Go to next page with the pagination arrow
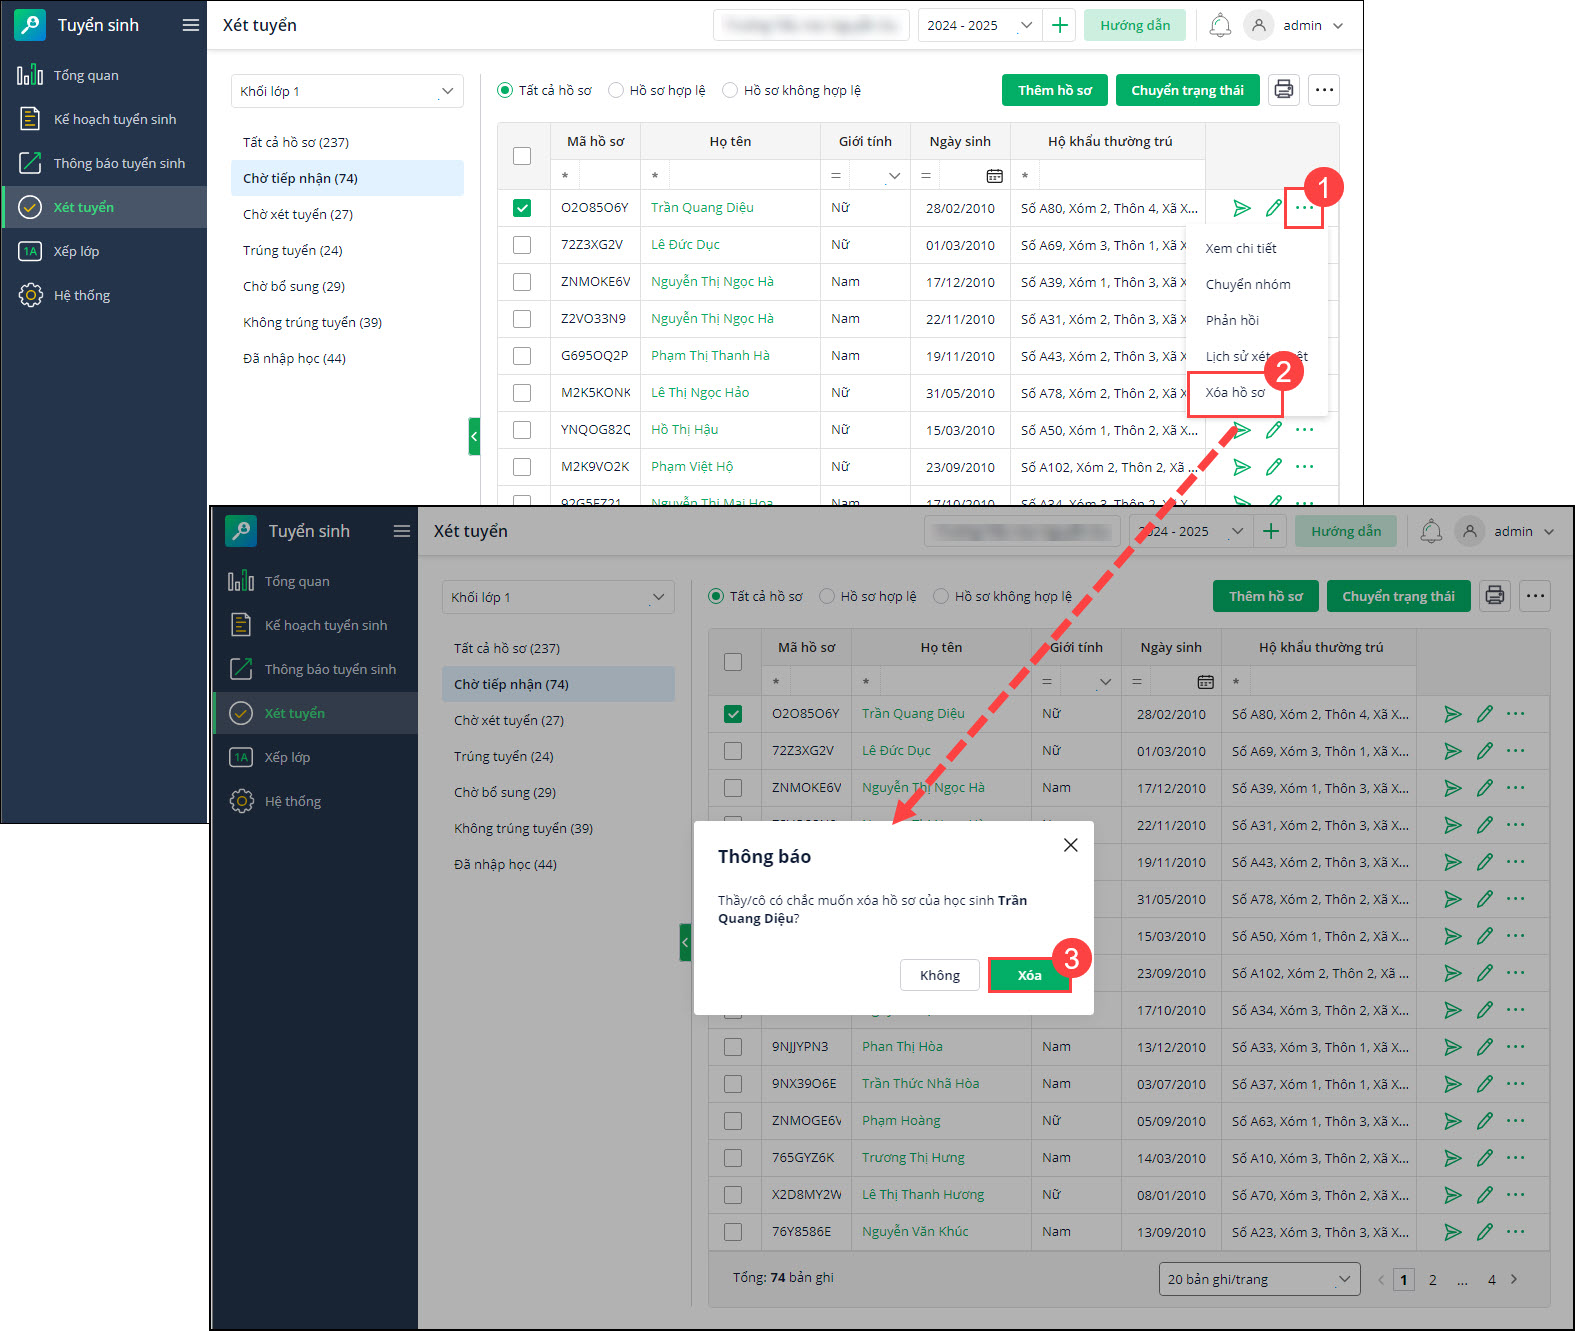 (1514, 1279)
